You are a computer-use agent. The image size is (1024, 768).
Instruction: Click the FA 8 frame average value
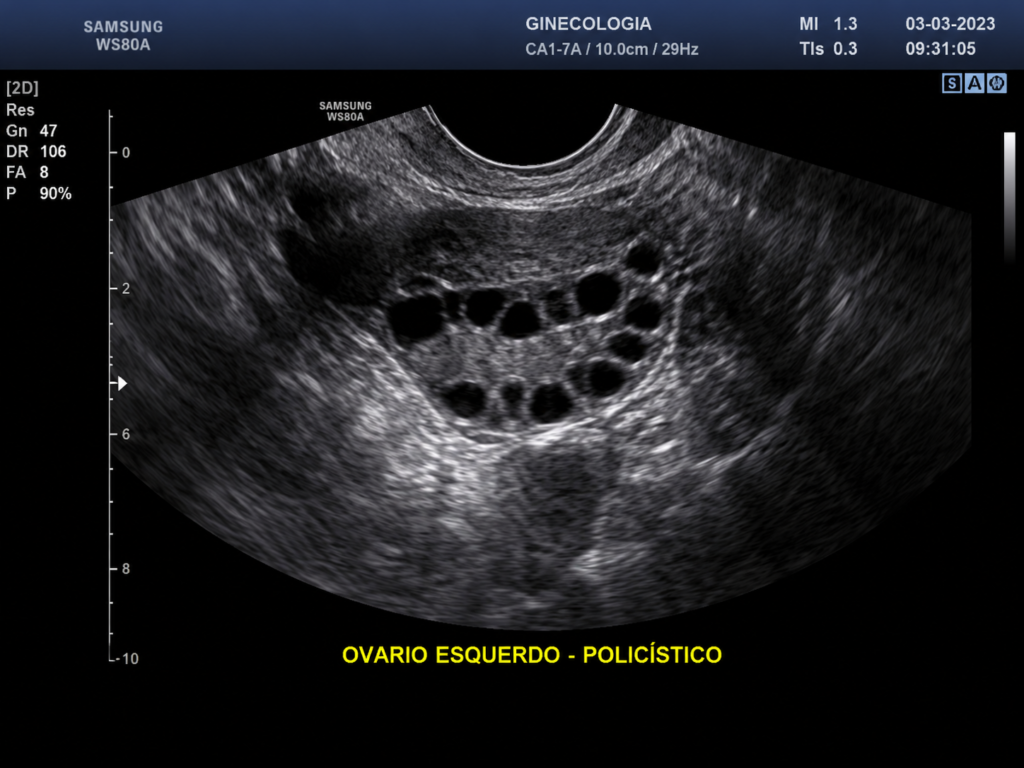pos(27,172)
